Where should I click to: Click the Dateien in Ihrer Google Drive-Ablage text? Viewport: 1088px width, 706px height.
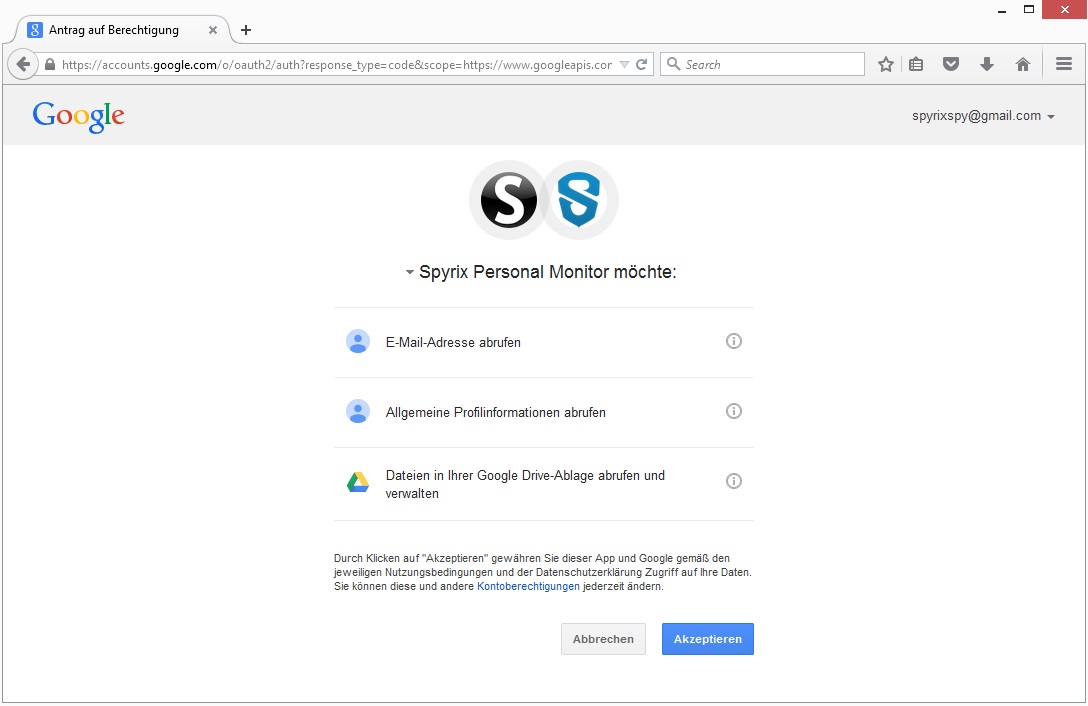[x=525, y=485]
